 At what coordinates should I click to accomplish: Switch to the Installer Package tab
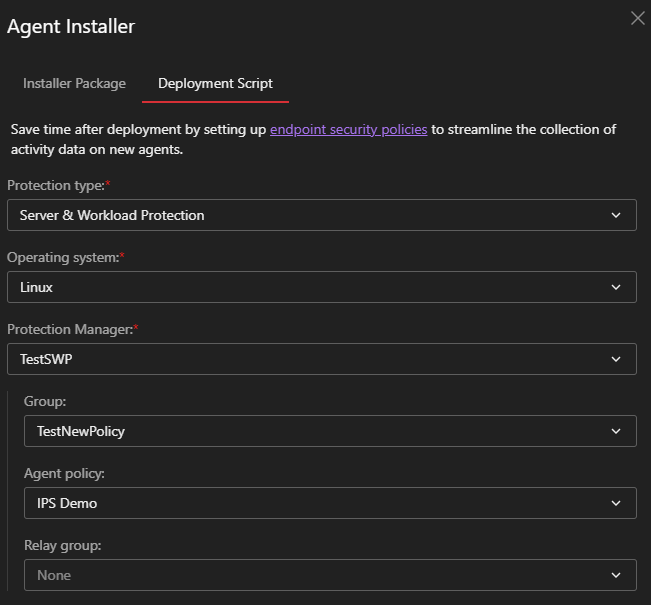point(74,84)
